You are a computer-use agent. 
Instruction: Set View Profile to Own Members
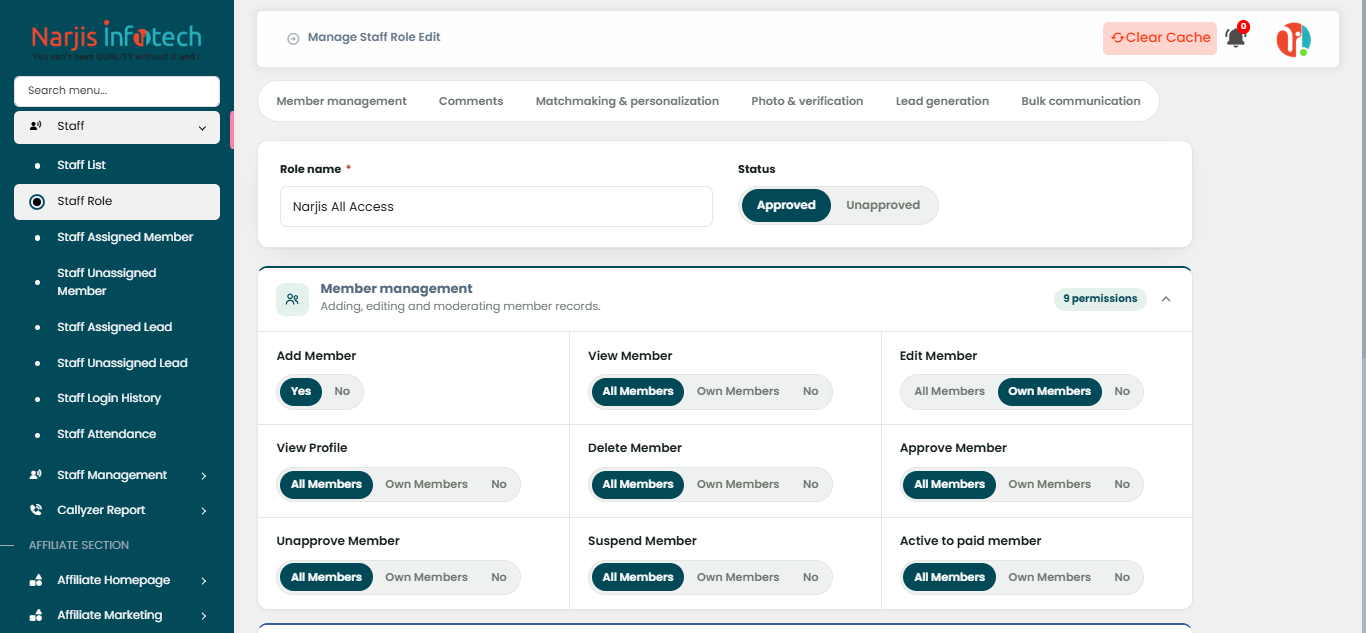click(426, 484)
